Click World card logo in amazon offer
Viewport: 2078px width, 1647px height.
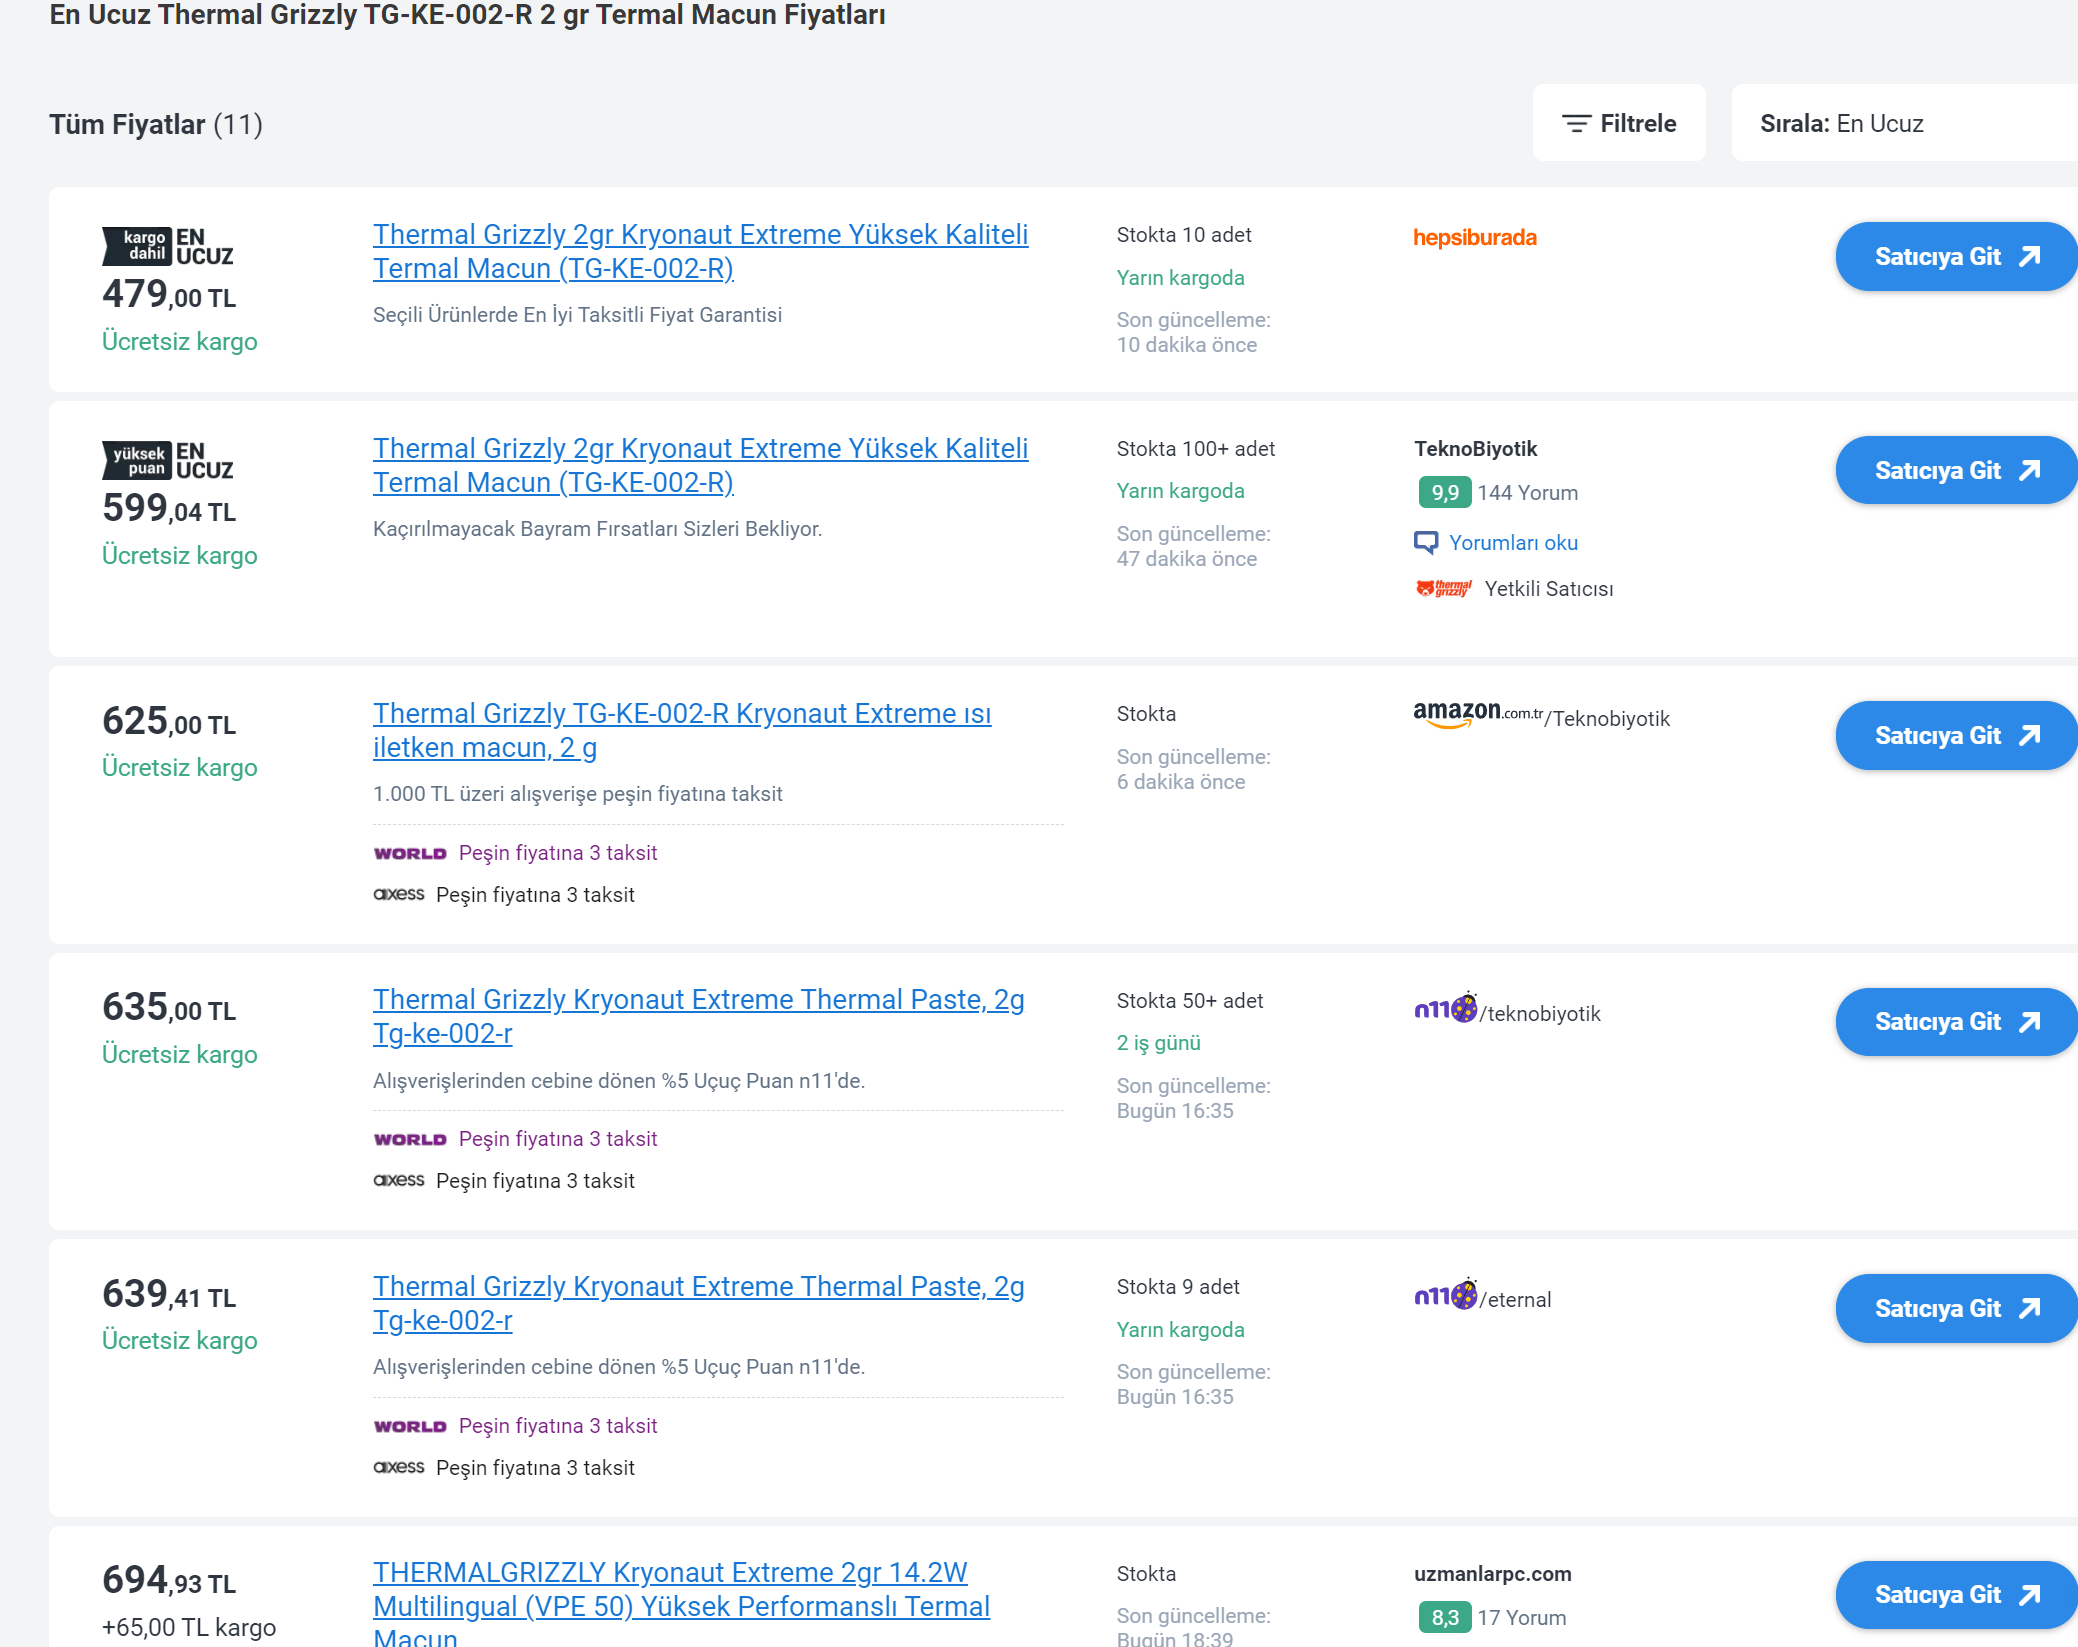[x=410, y=854]
